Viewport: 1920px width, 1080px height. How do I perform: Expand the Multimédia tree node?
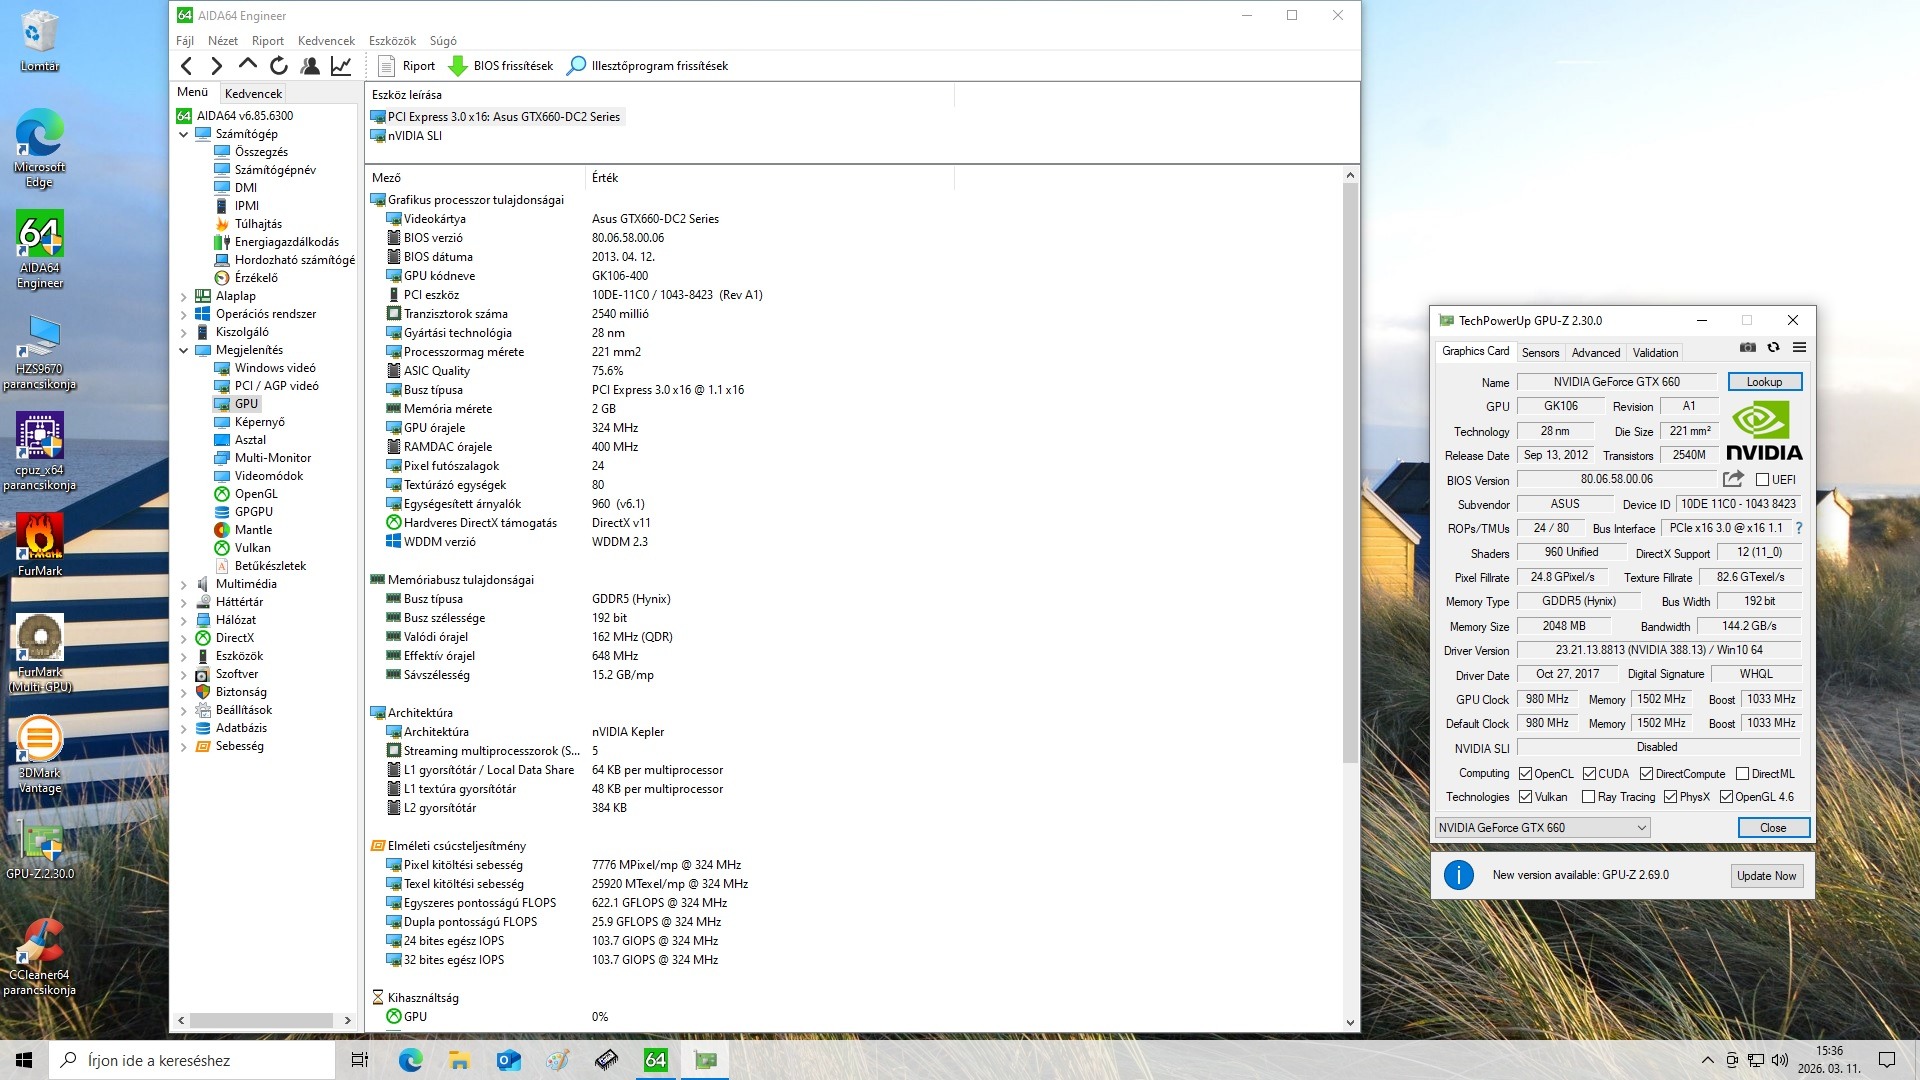pos(184,584)
